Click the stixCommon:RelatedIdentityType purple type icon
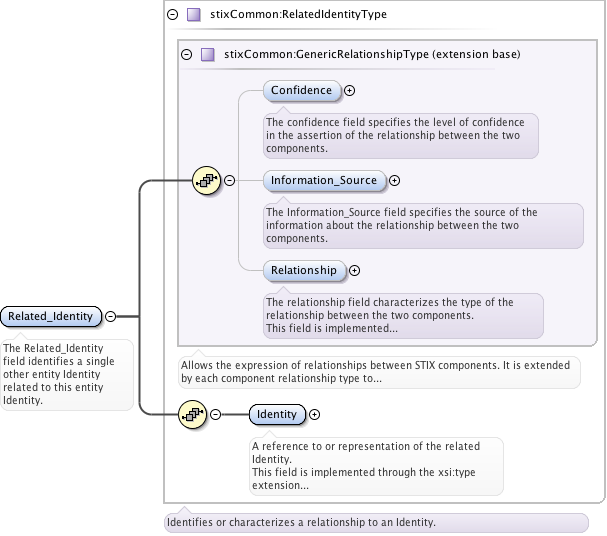This screenshot has height=536, width=607. click(193, 15)
